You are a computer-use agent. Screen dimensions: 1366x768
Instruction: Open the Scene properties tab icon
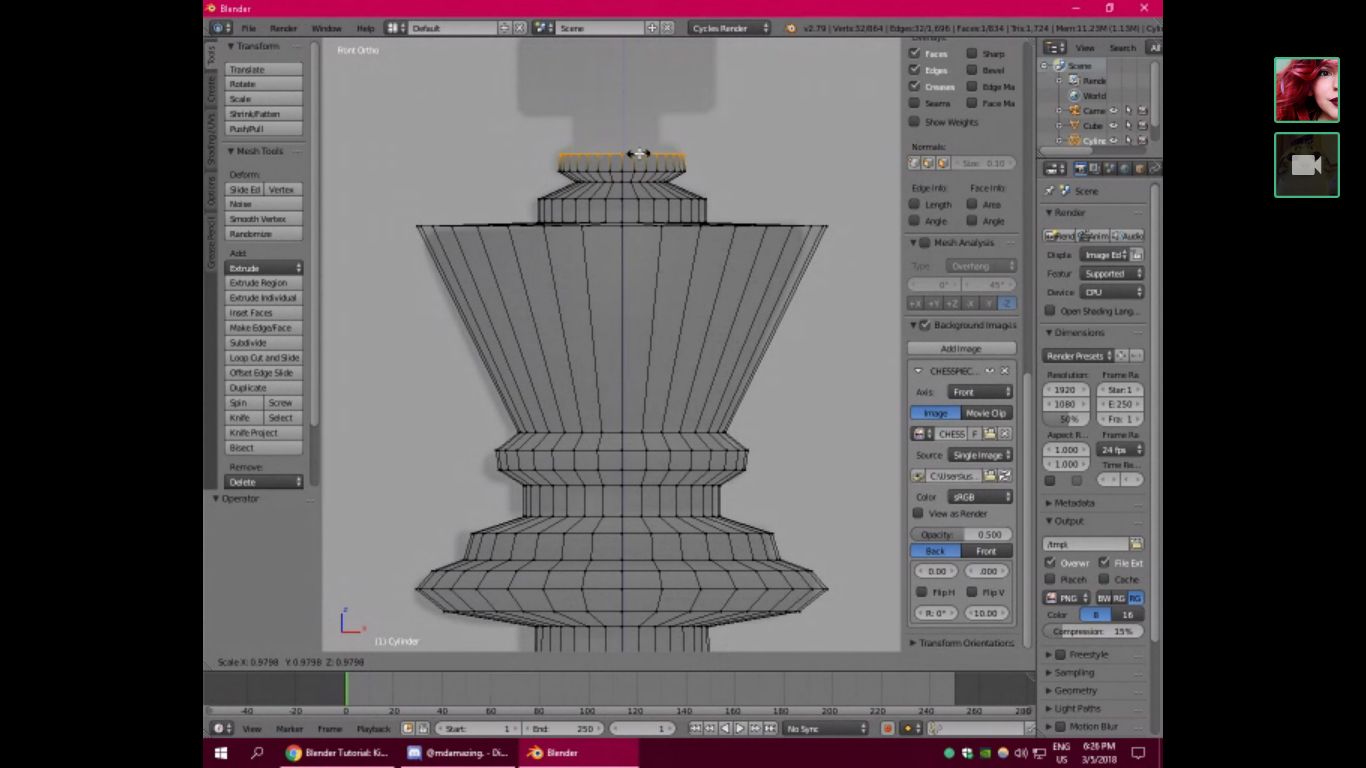[x=1110, y=169]
